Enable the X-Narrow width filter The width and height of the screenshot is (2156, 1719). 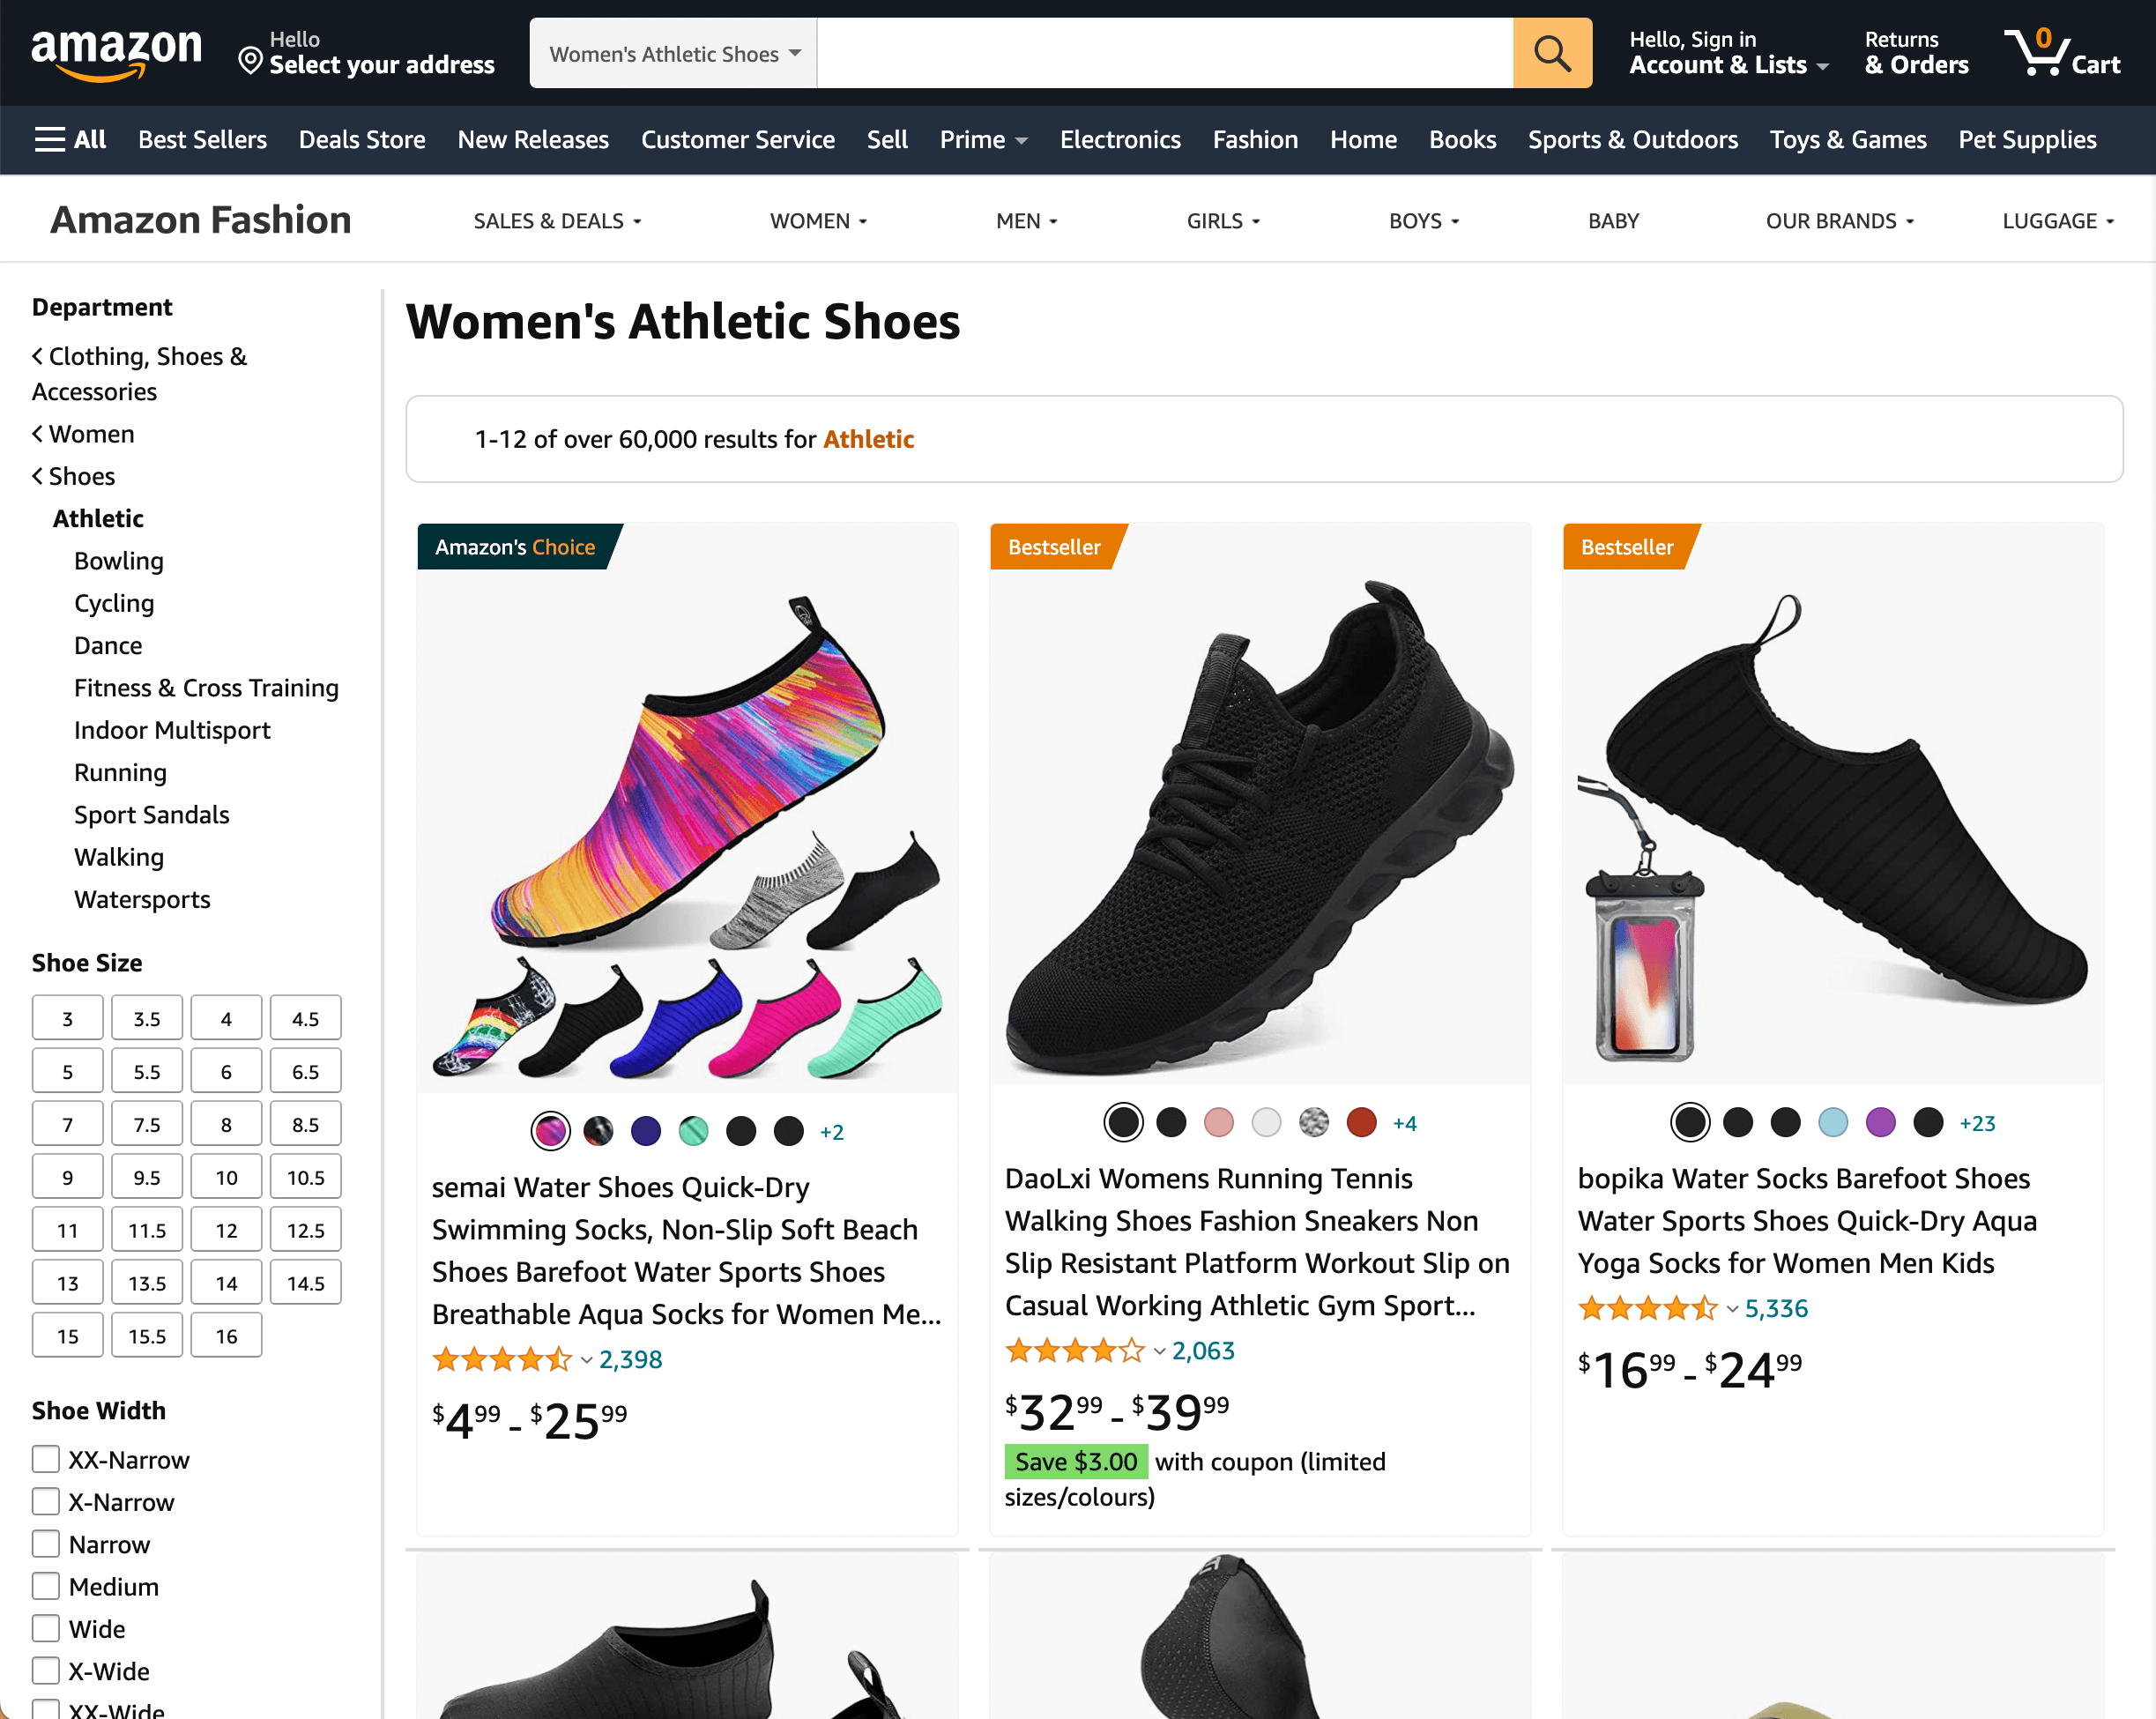click(45, 1501)
